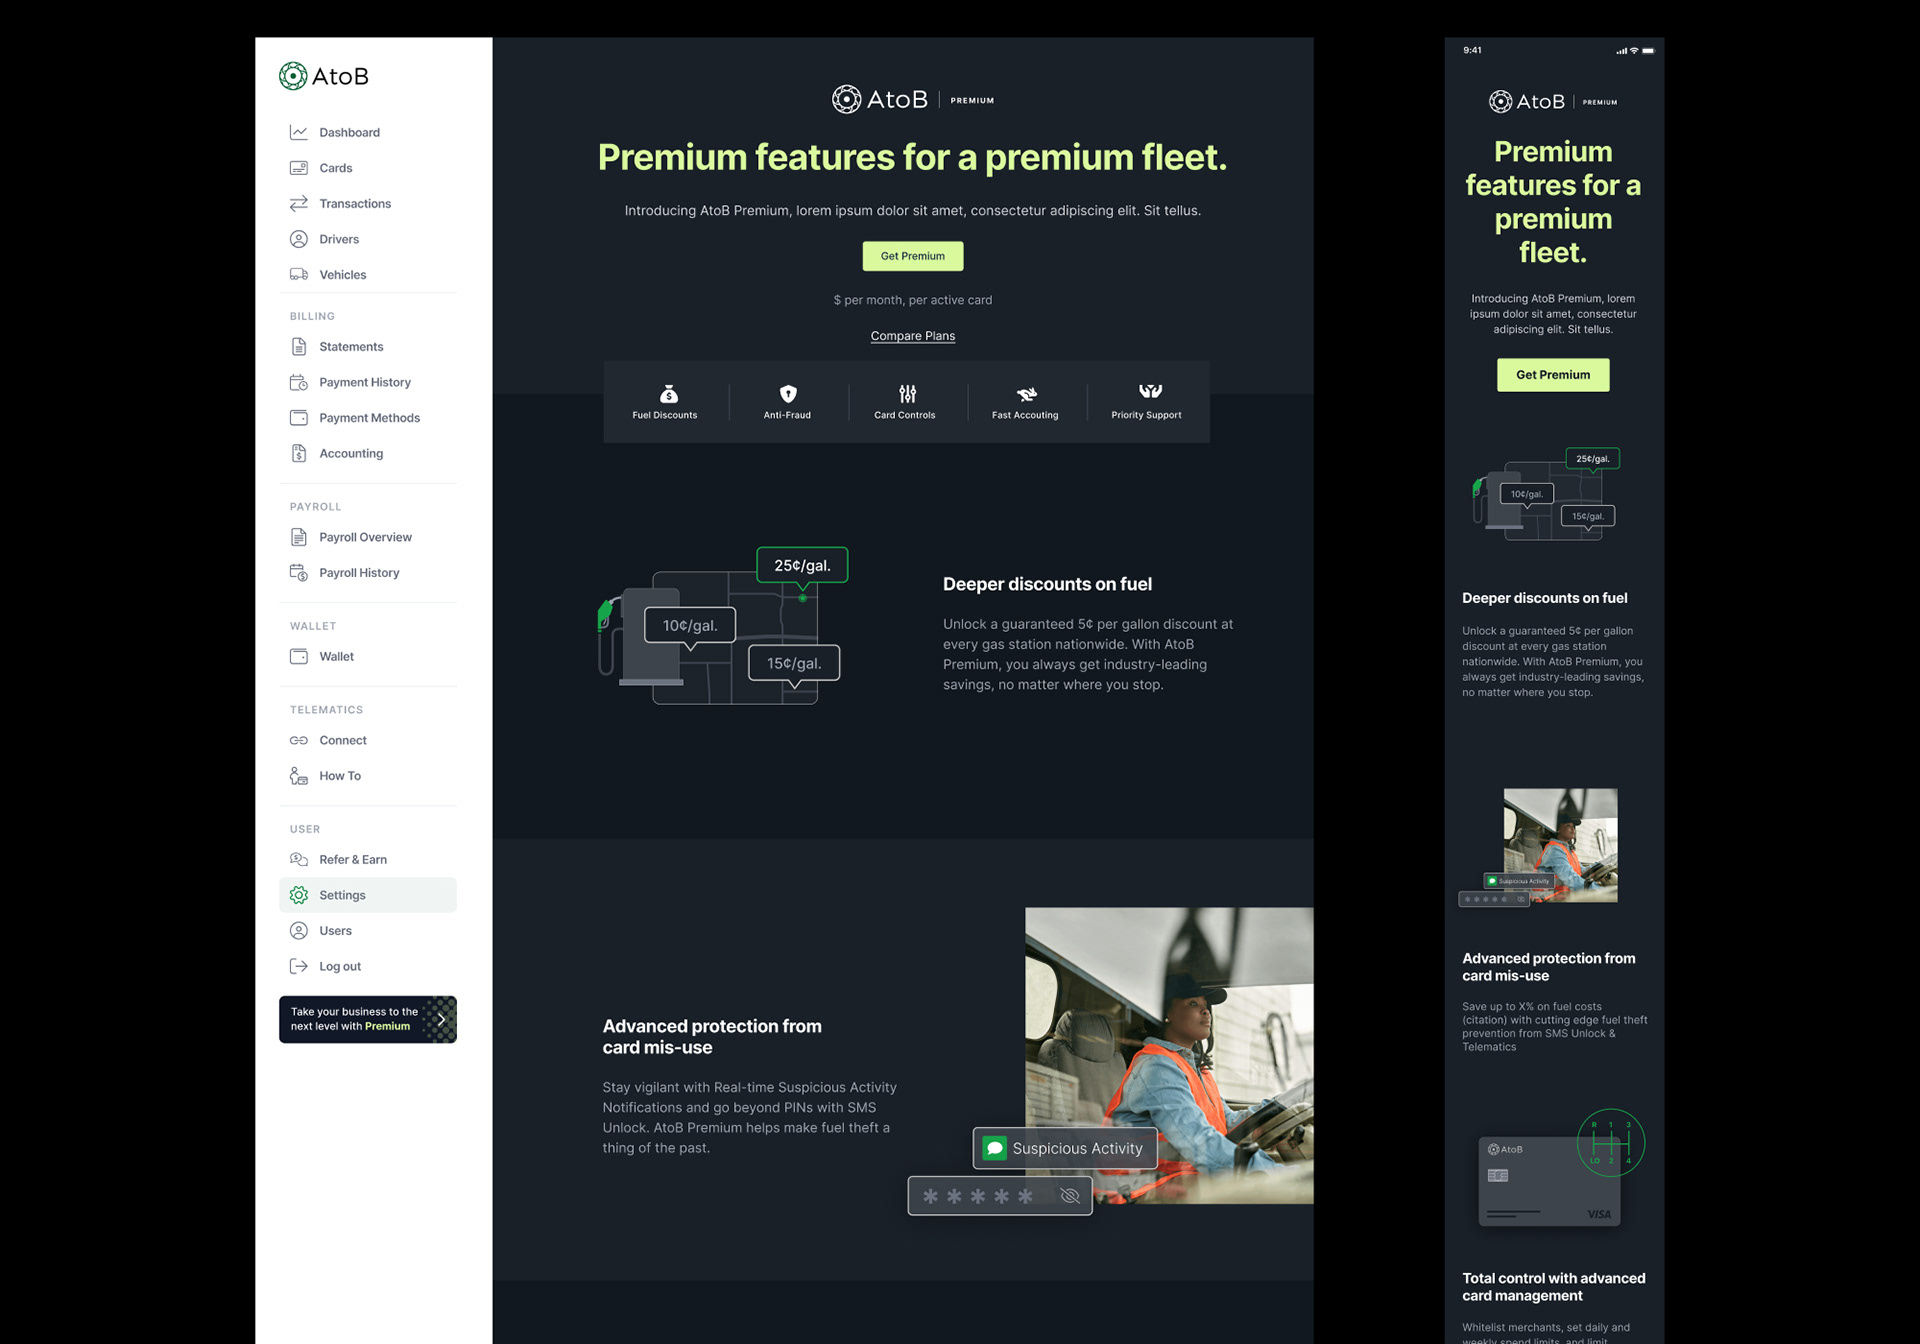Click the driver photo in mobile view

coord(1560,845)
